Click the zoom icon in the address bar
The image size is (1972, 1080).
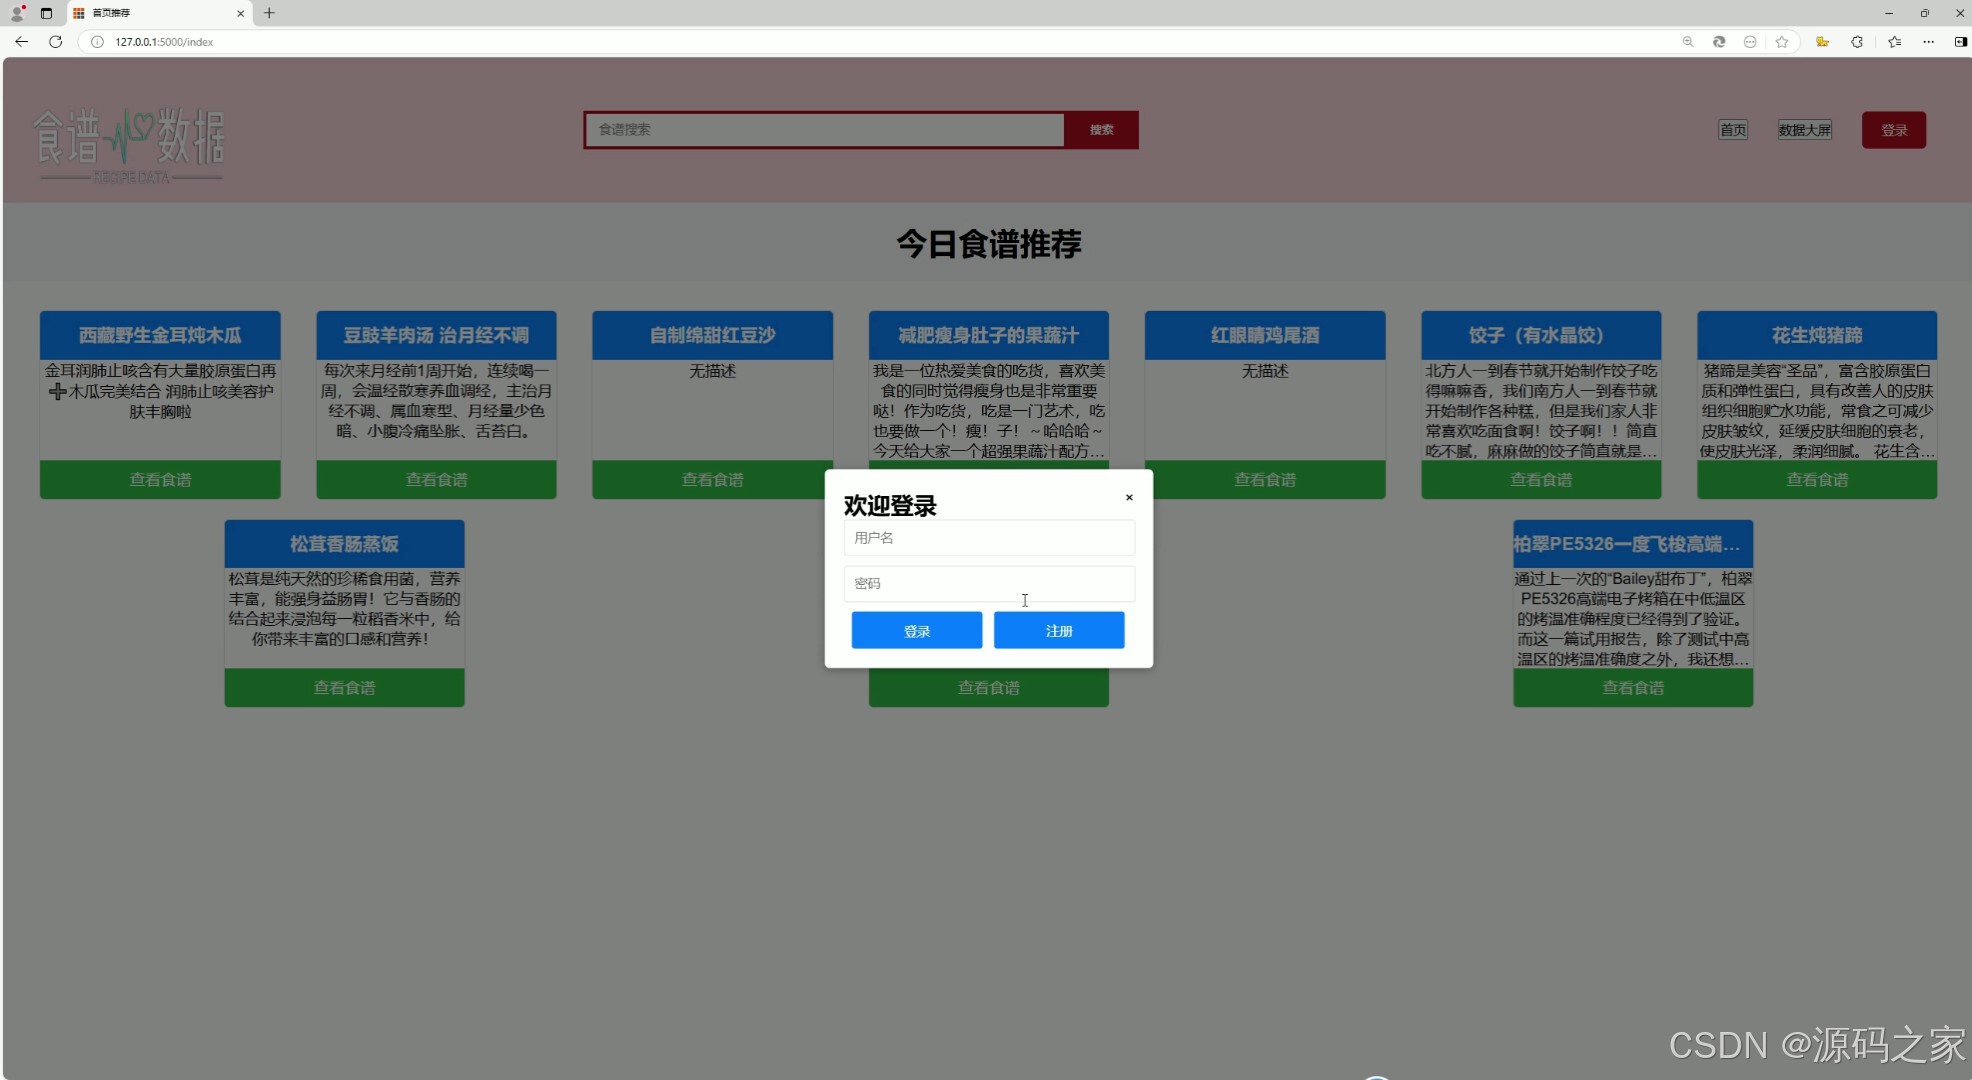pyautogui.click(x=1688, y=42)
